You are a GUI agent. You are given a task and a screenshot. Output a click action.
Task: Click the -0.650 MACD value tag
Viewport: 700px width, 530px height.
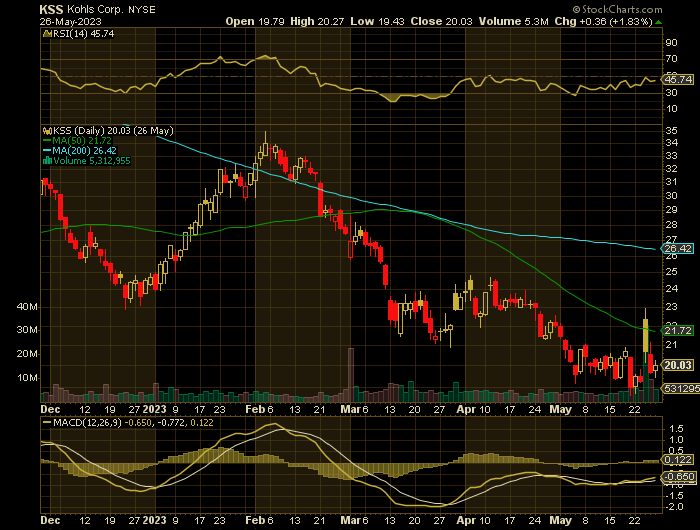click(678, 476)
